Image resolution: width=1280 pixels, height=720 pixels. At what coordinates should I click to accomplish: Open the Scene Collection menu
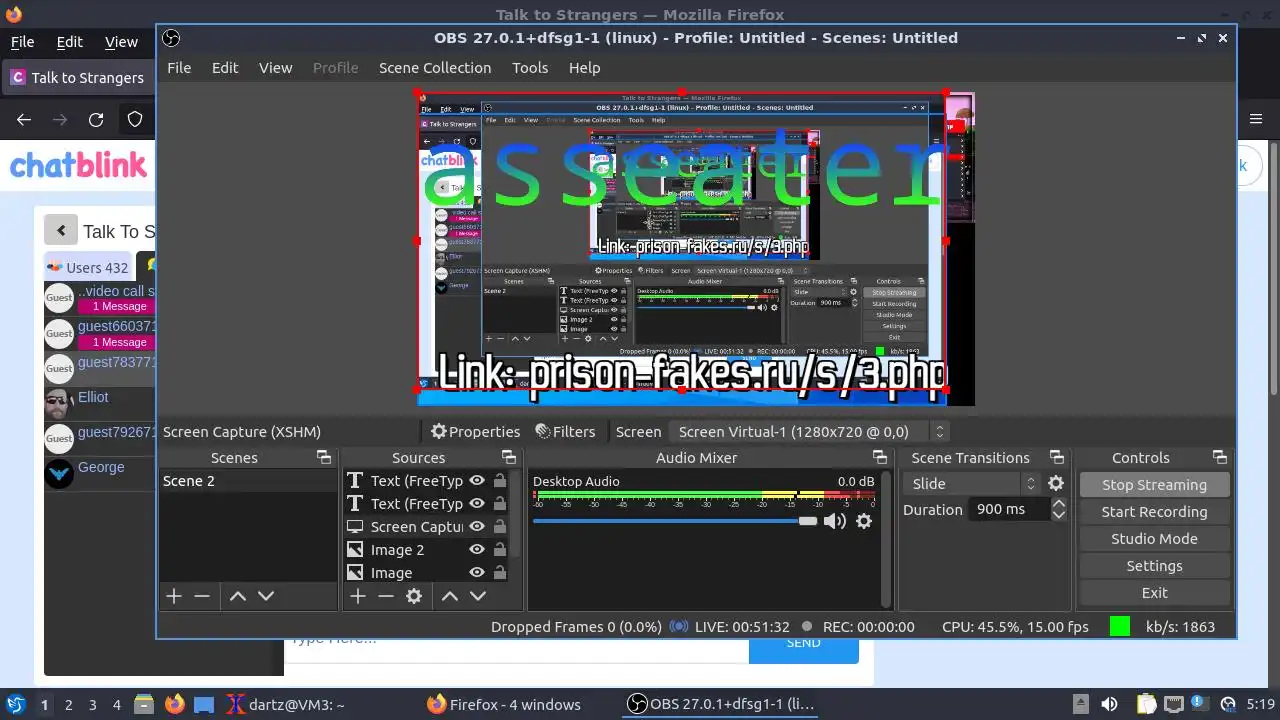(435, 68)
